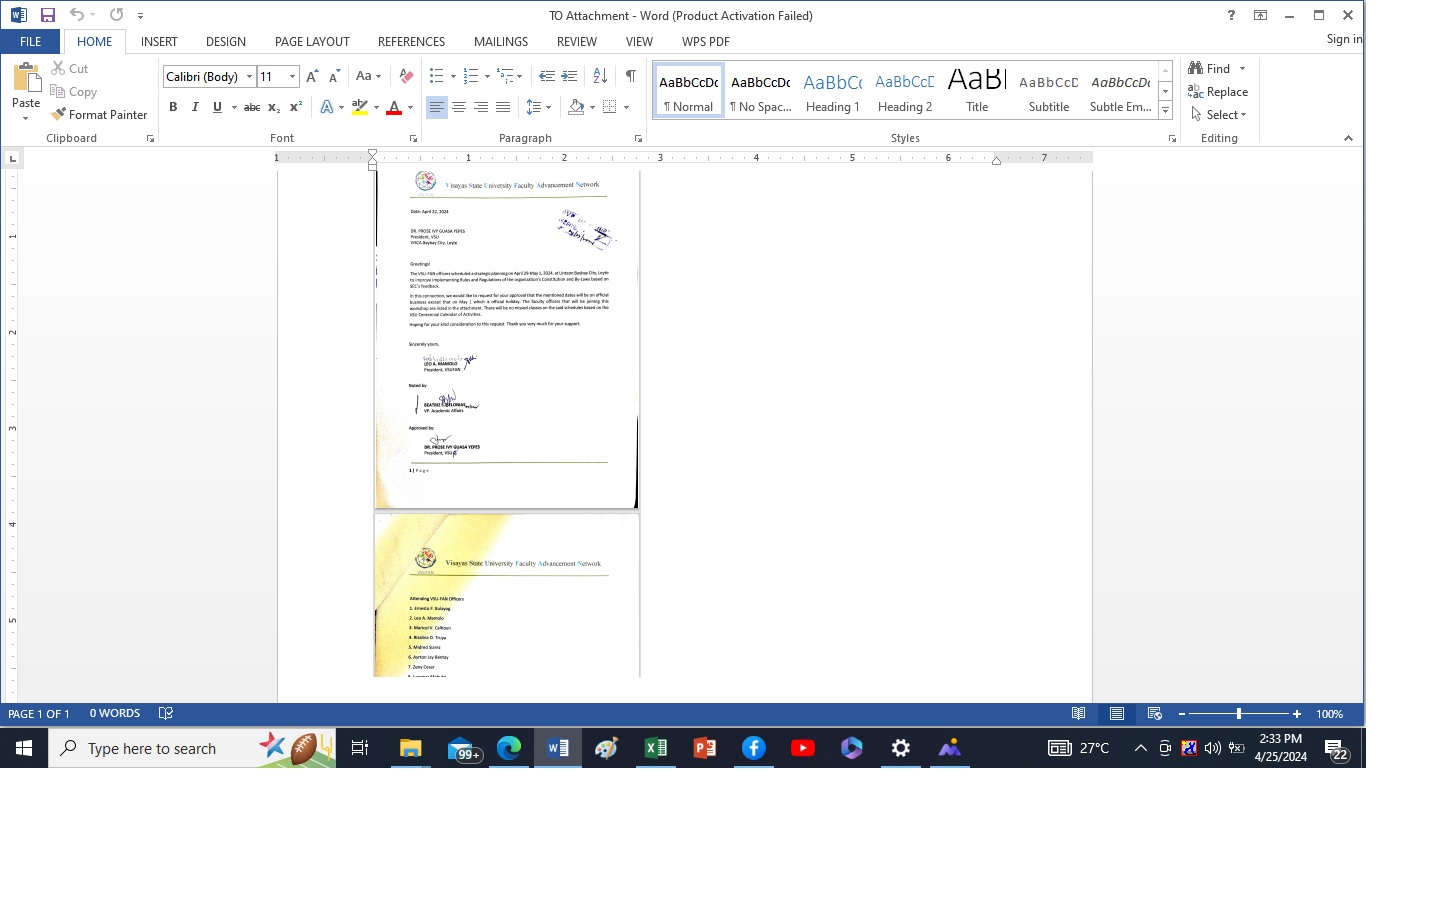Click the Replace button
The width and height of the screenshot is (1436, 906).
1218,92
